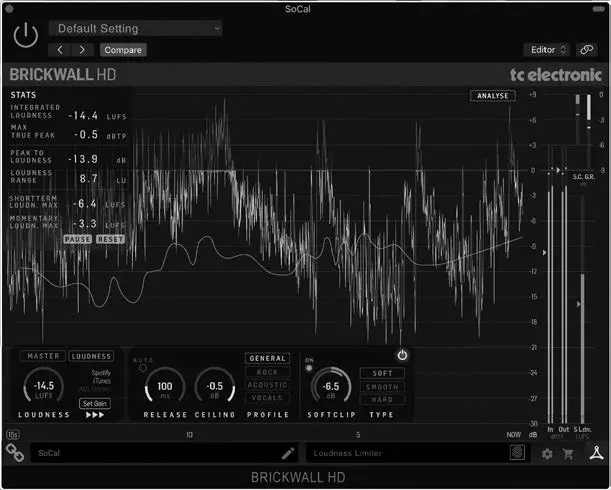This screenshot has width=611, height=490.
Task: Switch to the MASTER tab
Action: 43,356
